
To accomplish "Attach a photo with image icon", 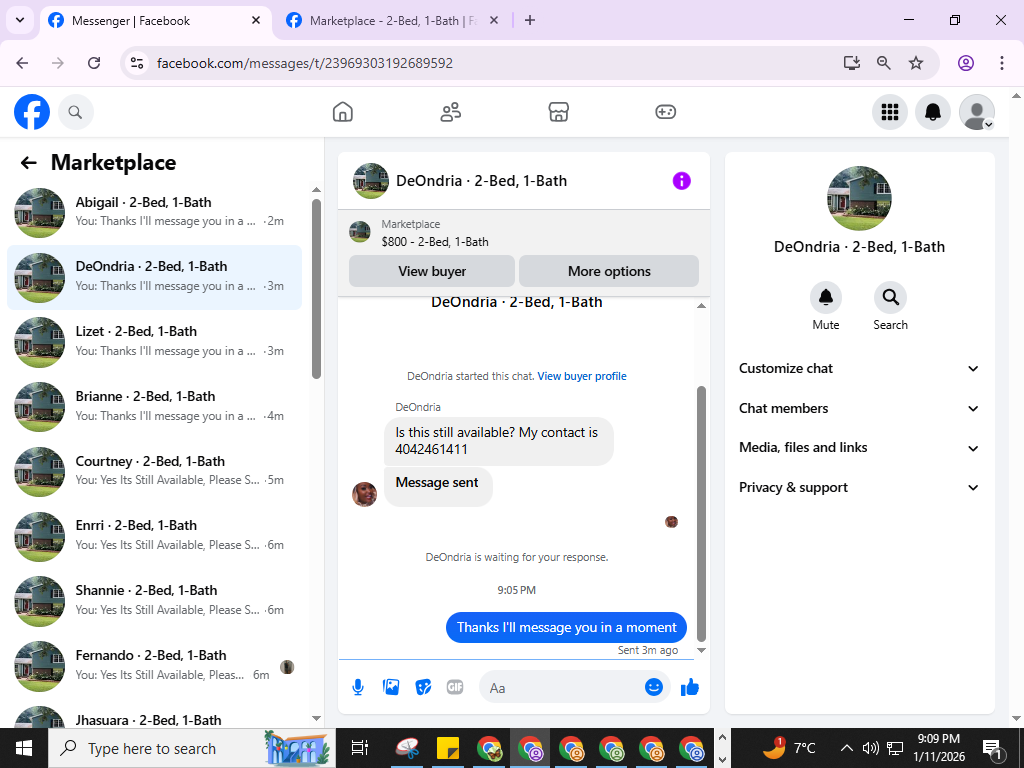I will point(391,687).
